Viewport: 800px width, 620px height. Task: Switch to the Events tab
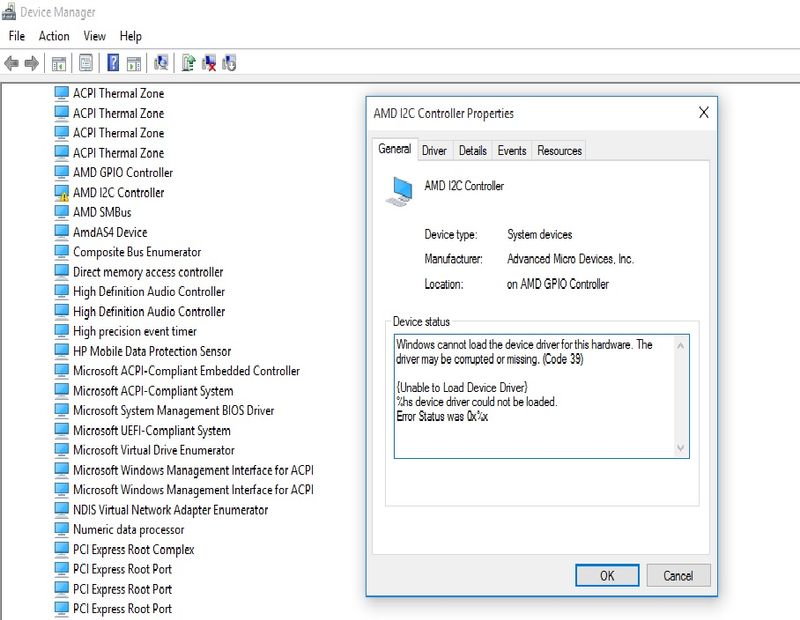point(512,151)
